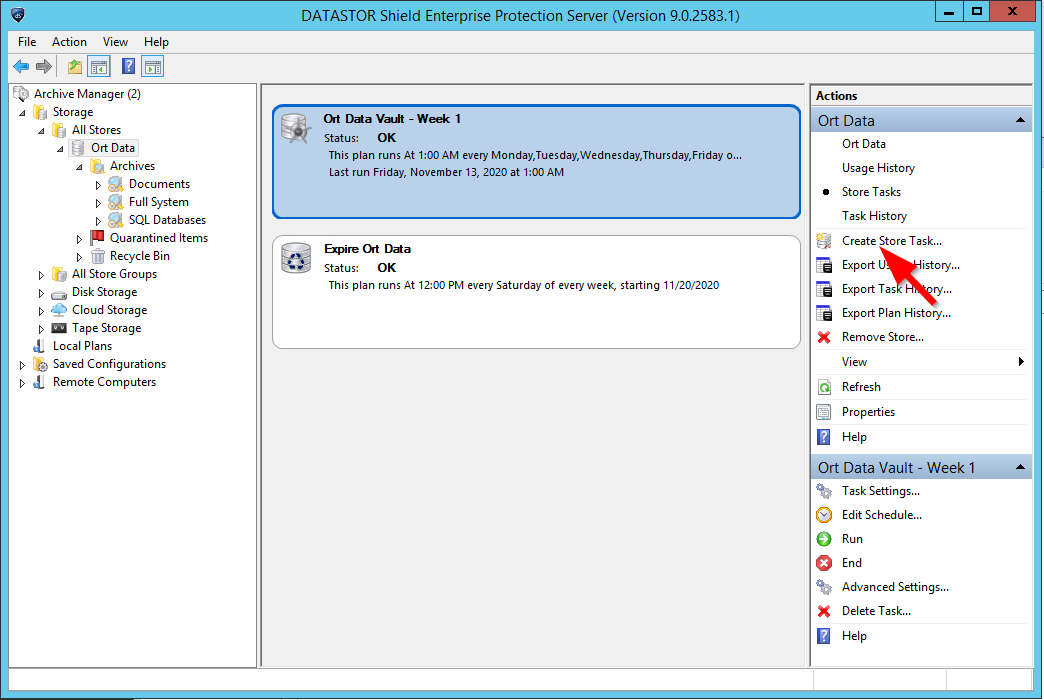Click the Forward arrow toolbar icon
Screen dimensions: 1044x700
(44, 67)
